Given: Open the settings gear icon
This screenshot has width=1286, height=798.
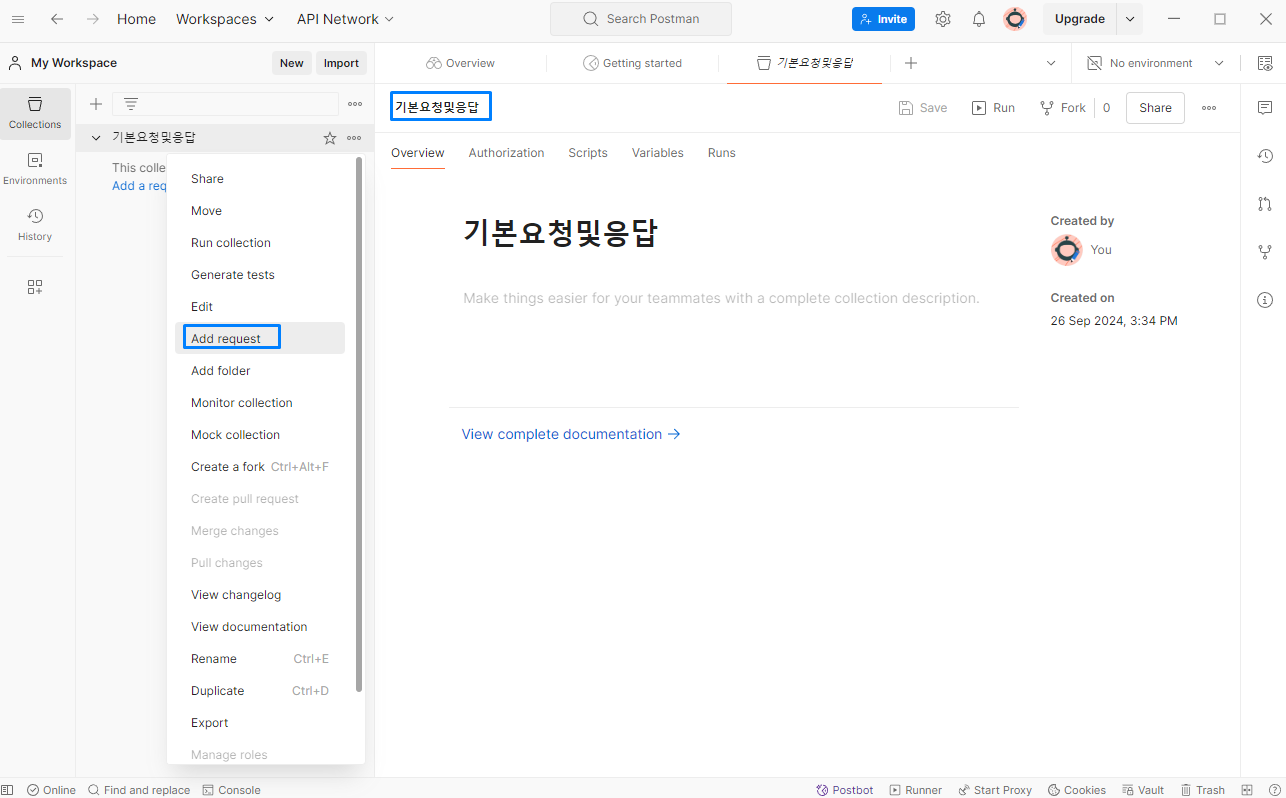Looking at the screenshot, I should tap(943, 19).
